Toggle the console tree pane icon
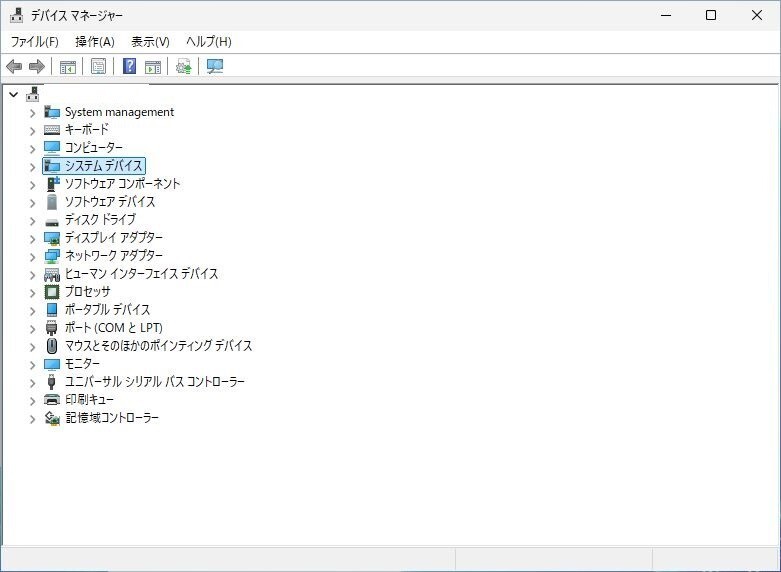Screen dimensions: 781x572 pyautogui.click(x=68, y=66)
